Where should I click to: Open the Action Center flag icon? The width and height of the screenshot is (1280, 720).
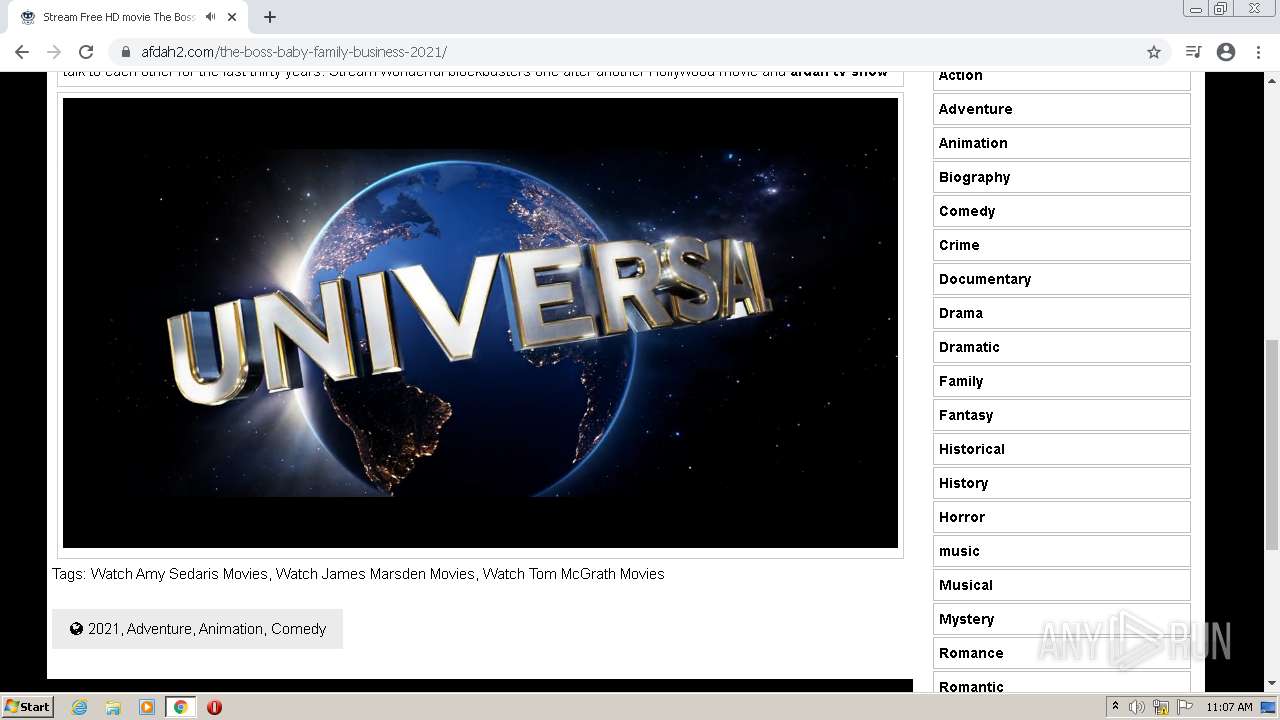[1185, 707]
